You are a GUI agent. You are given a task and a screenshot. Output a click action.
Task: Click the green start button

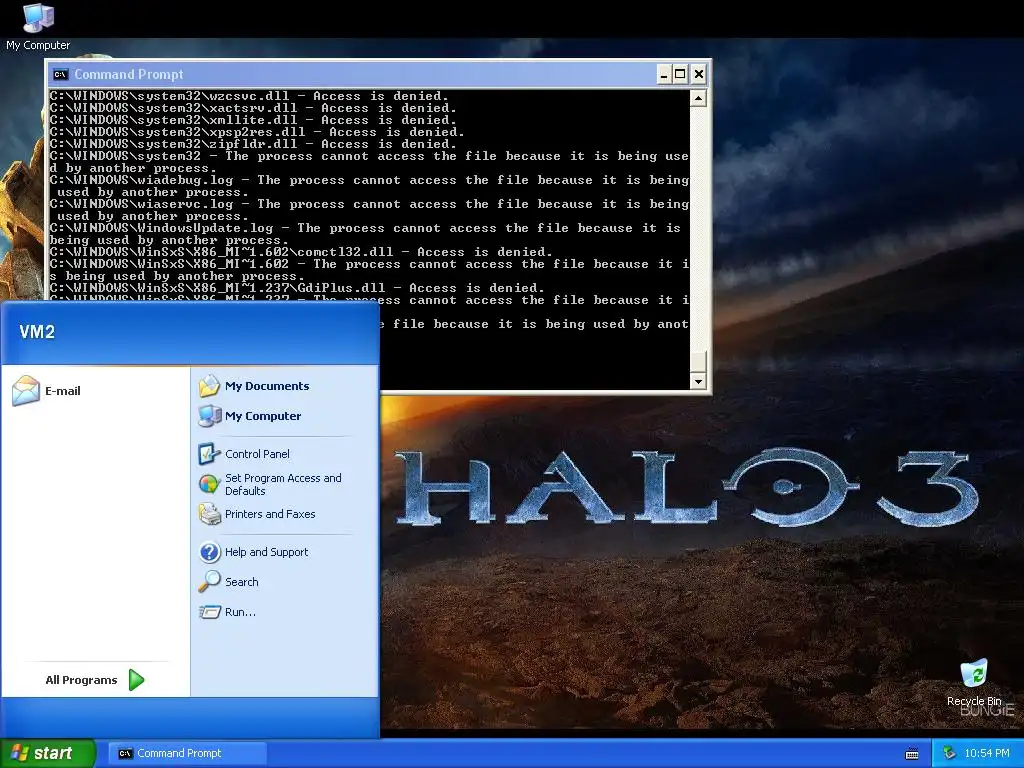tap(48, 753)
